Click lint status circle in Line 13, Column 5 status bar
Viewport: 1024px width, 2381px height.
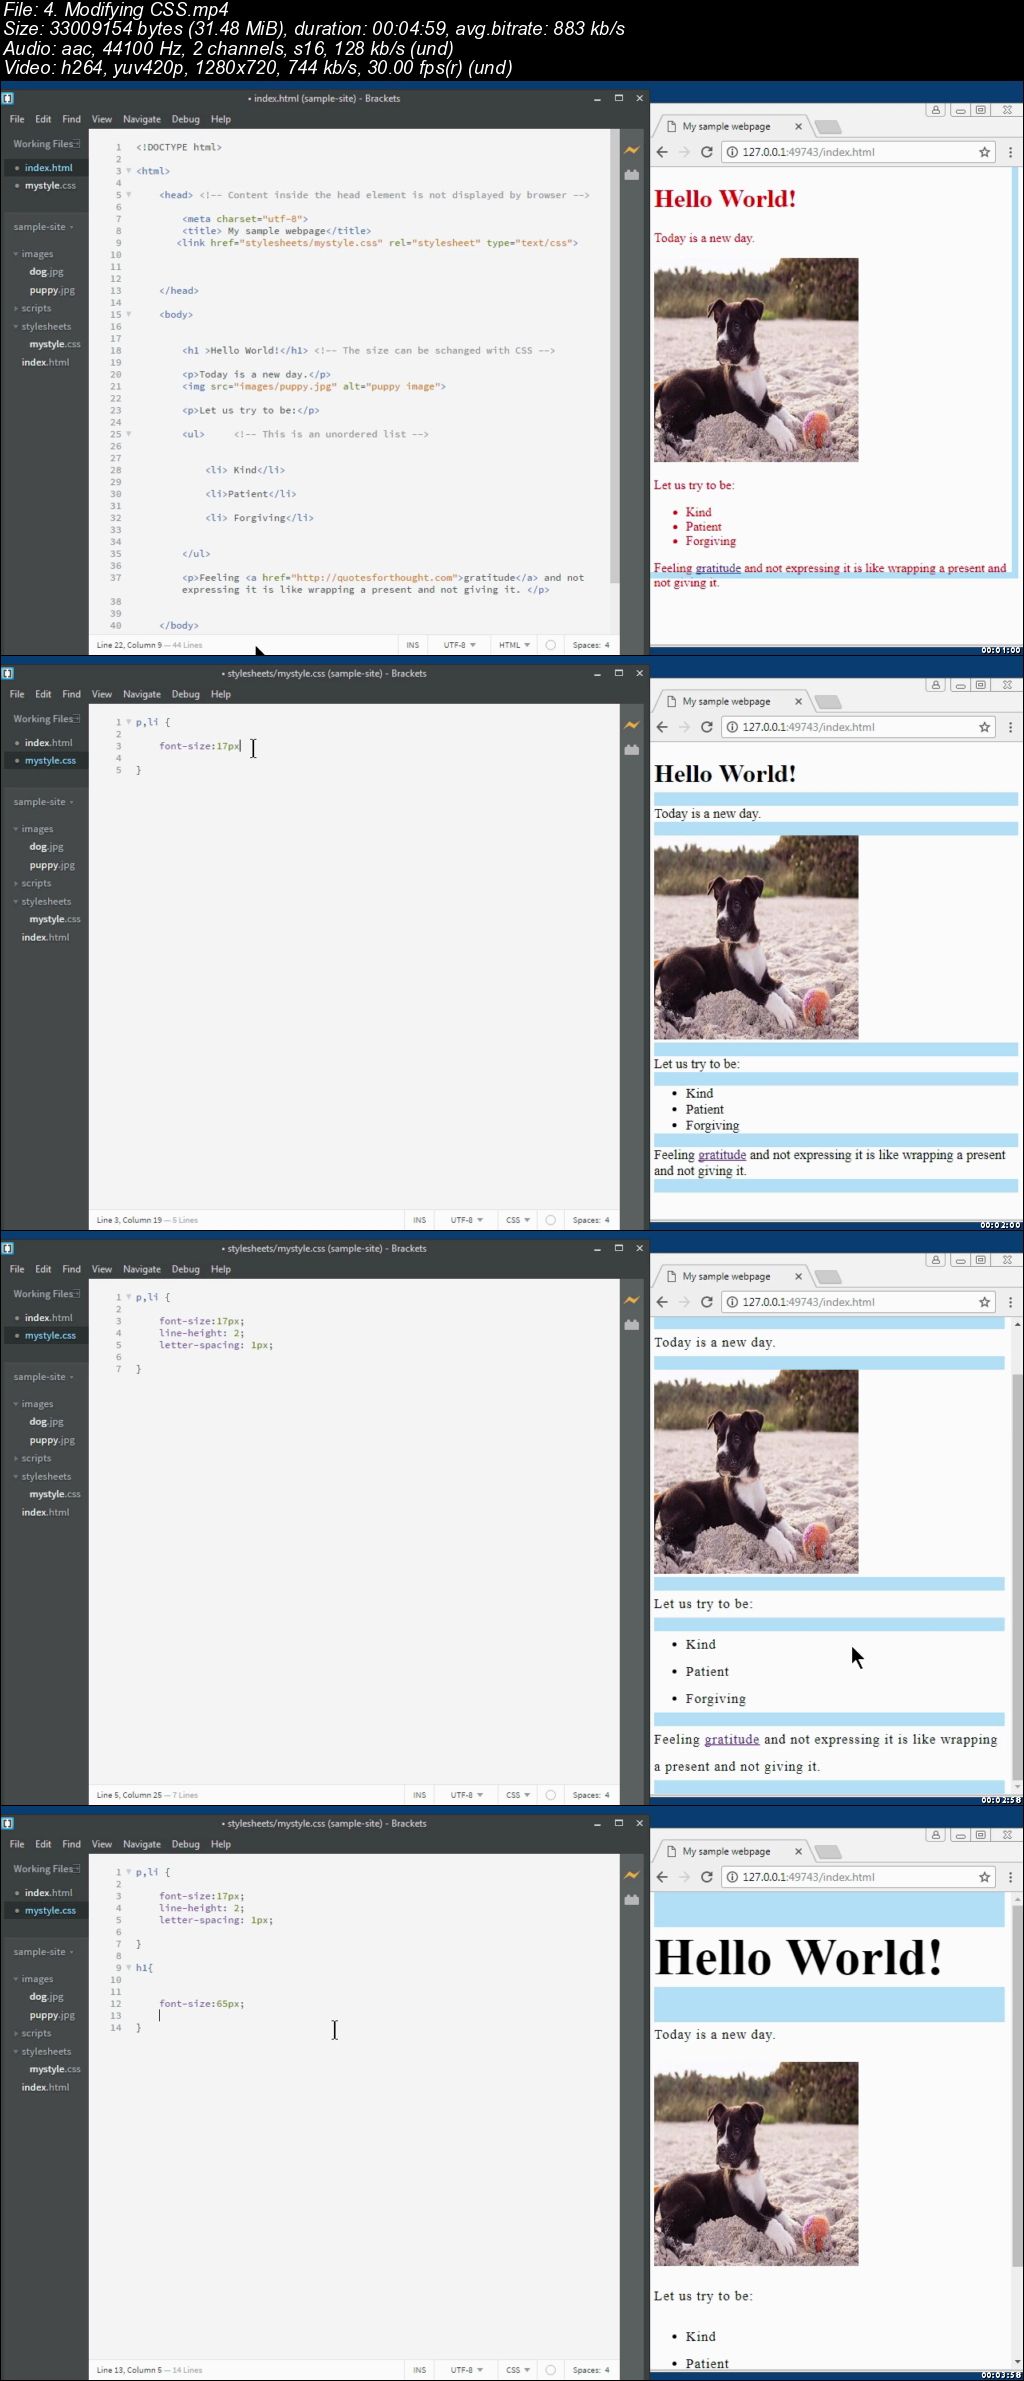pyautogui.click(x=550, y=2370)
